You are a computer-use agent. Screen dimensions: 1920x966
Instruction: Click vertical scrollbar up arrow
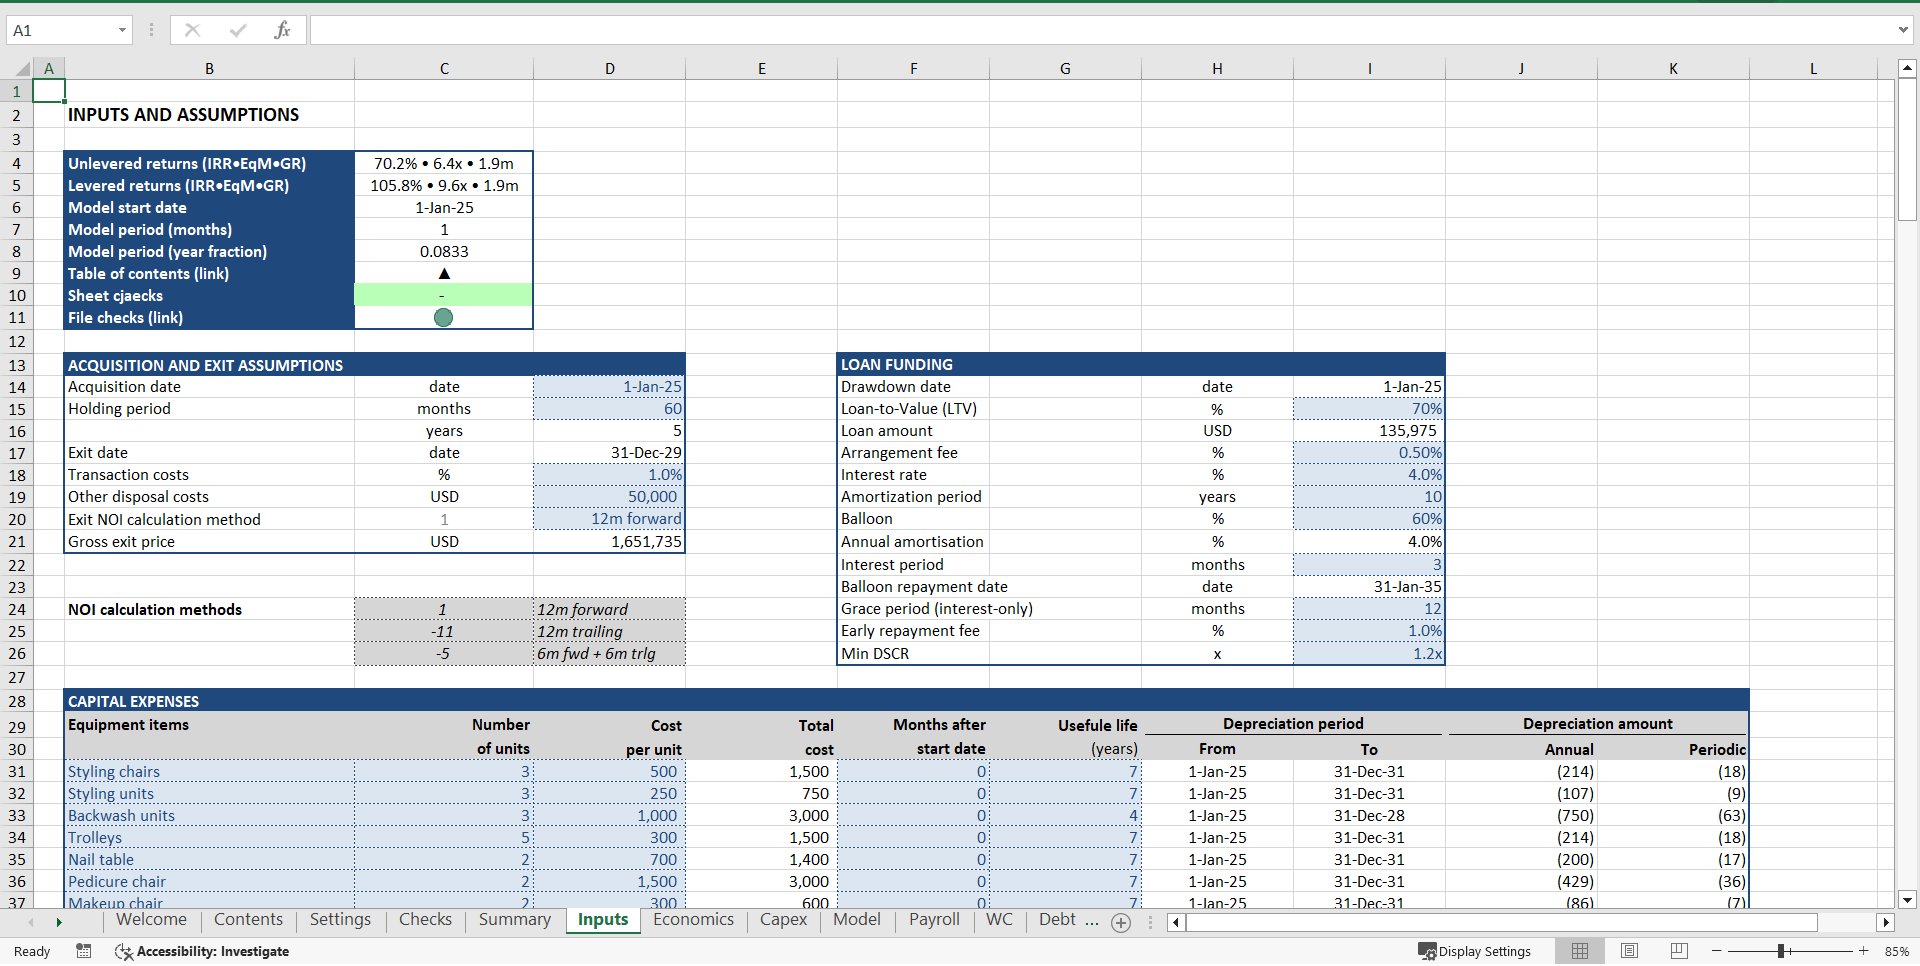pyautogui.click(x=1907, y=69)
